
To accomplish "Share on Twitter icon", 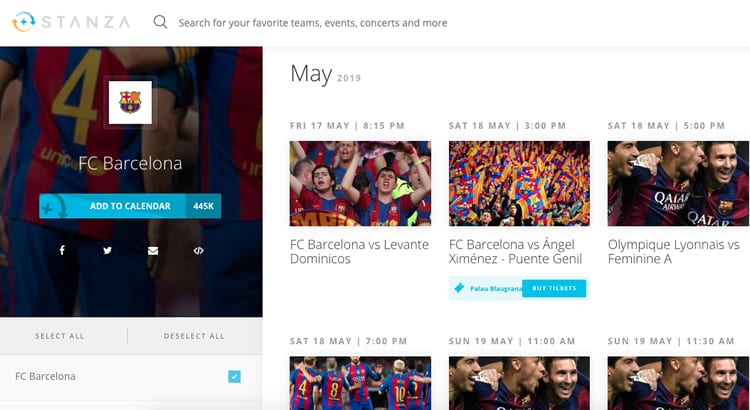I will click(108, 250).
